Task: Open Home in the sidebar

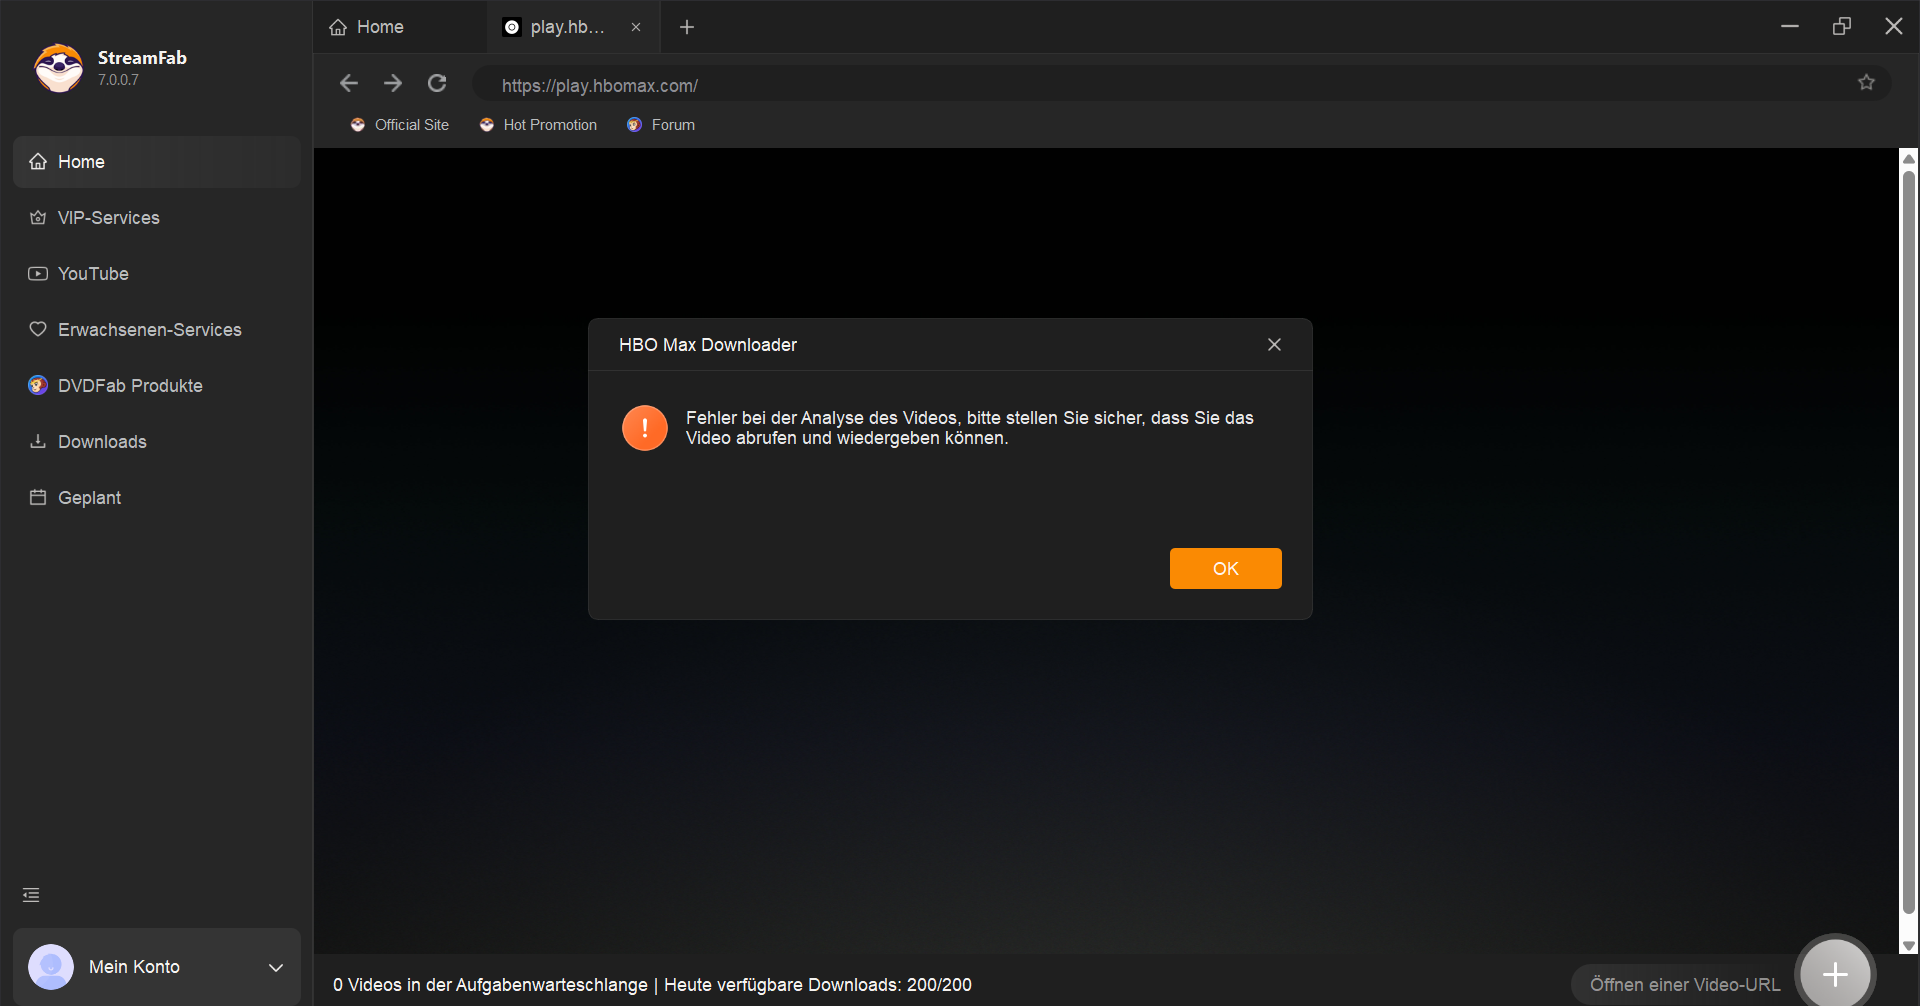Action: click(x=157, y=162)
